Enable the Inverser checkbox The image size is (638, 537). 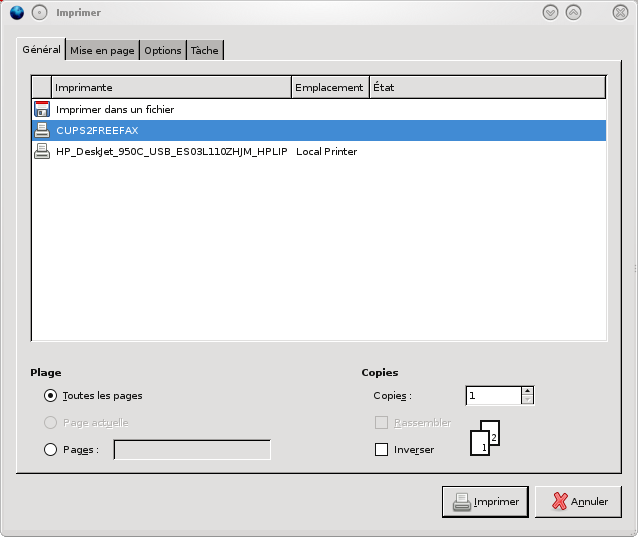381,450
